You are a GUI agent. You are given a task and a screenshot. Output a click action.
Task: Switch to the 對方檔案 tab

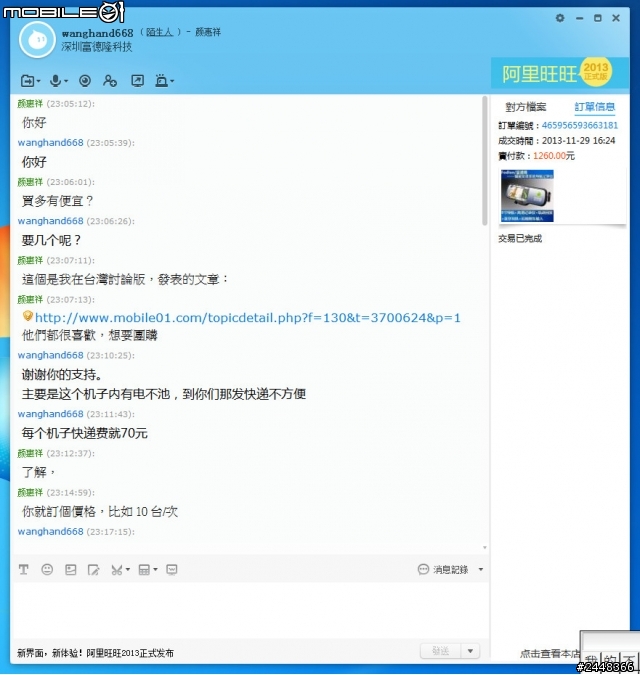(x=526, y=107)
